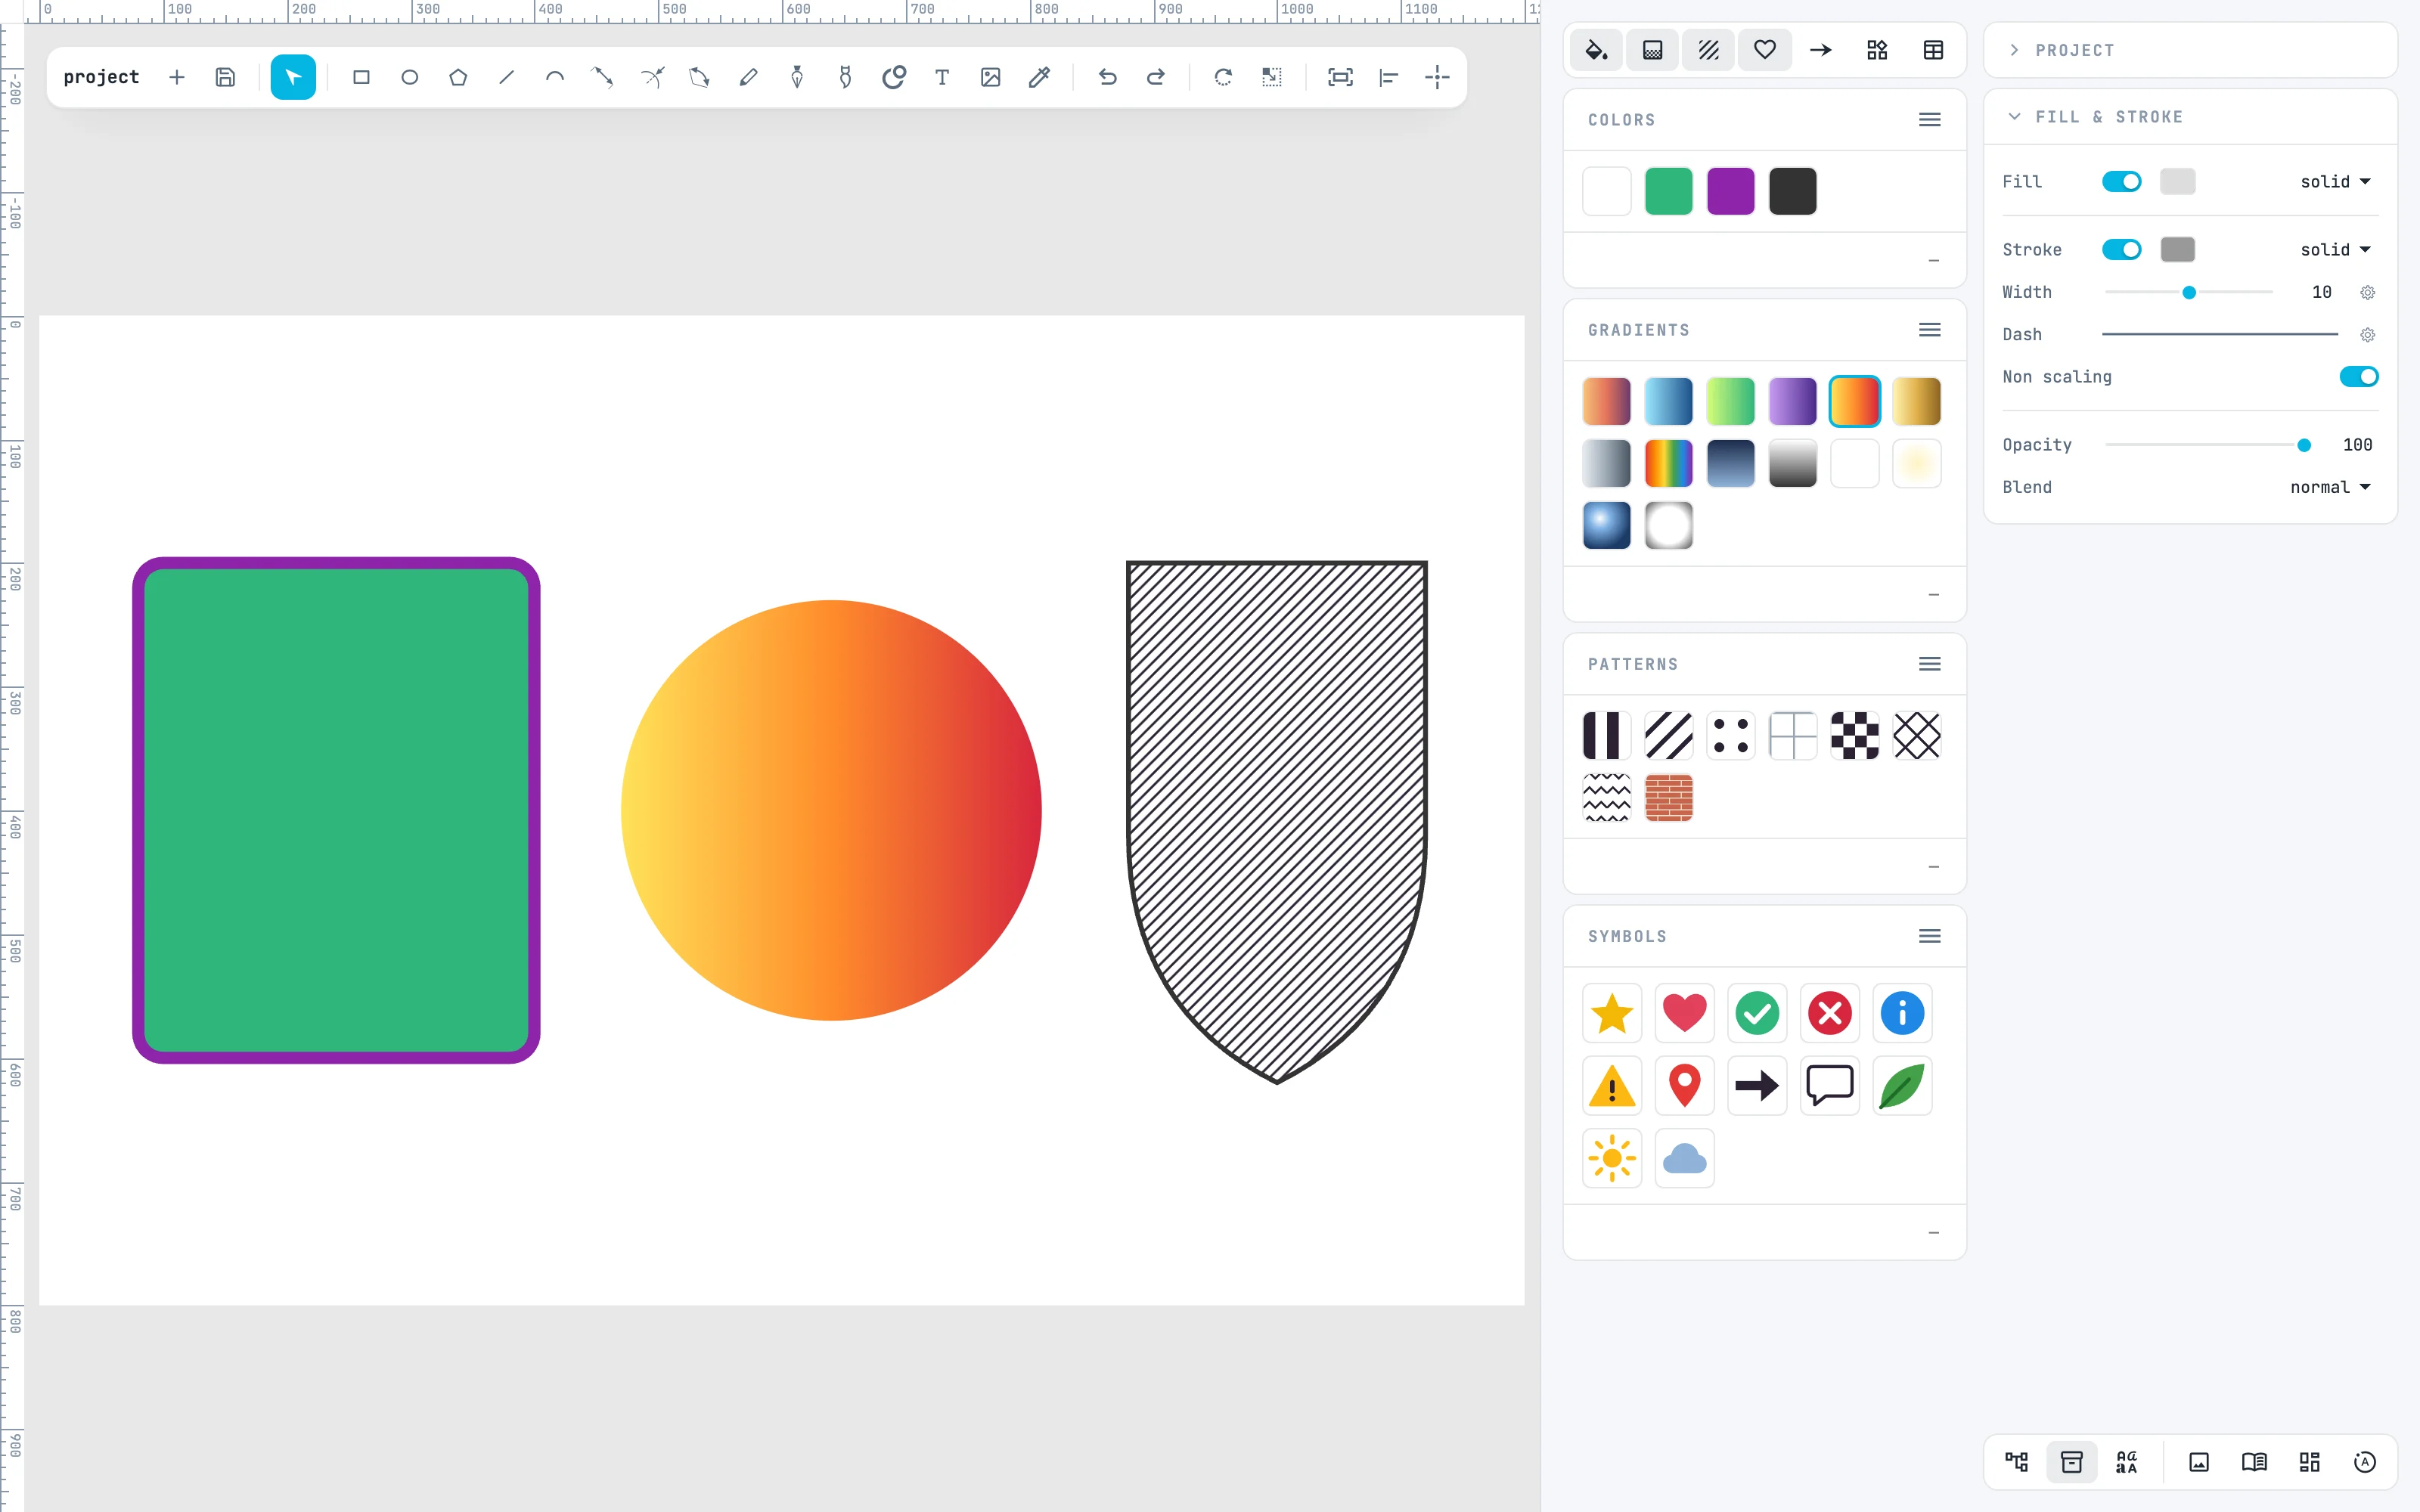Screen dimensions: 2420x1512
Task: Open the Stroke type solid dropdown
Action: [2335, 249]
